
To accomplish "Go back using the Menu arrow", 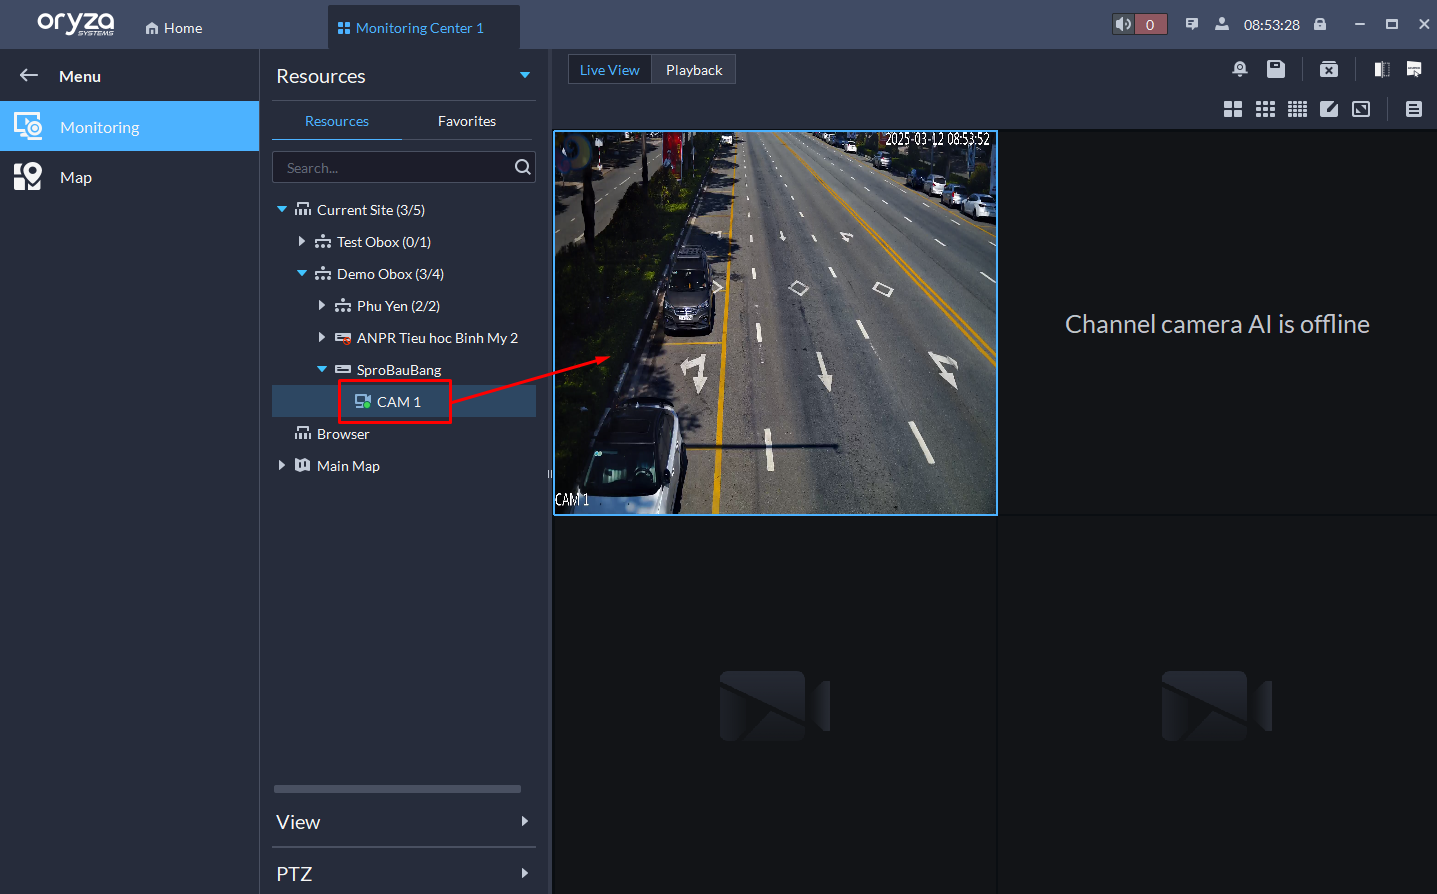I will click(x=29, y=76).
